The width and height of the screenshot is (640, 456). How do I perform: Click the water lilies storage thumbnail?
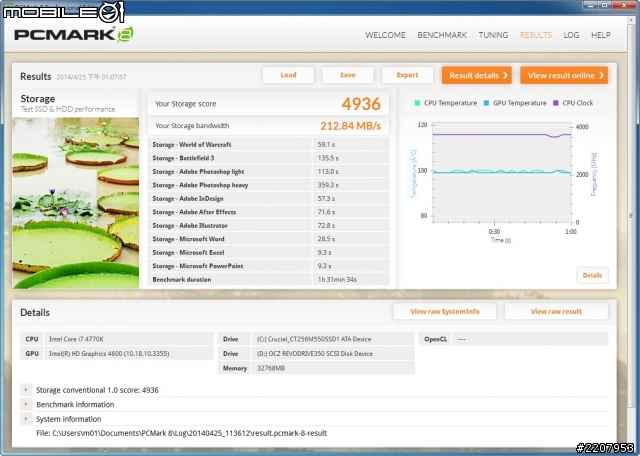click(76, 203)
